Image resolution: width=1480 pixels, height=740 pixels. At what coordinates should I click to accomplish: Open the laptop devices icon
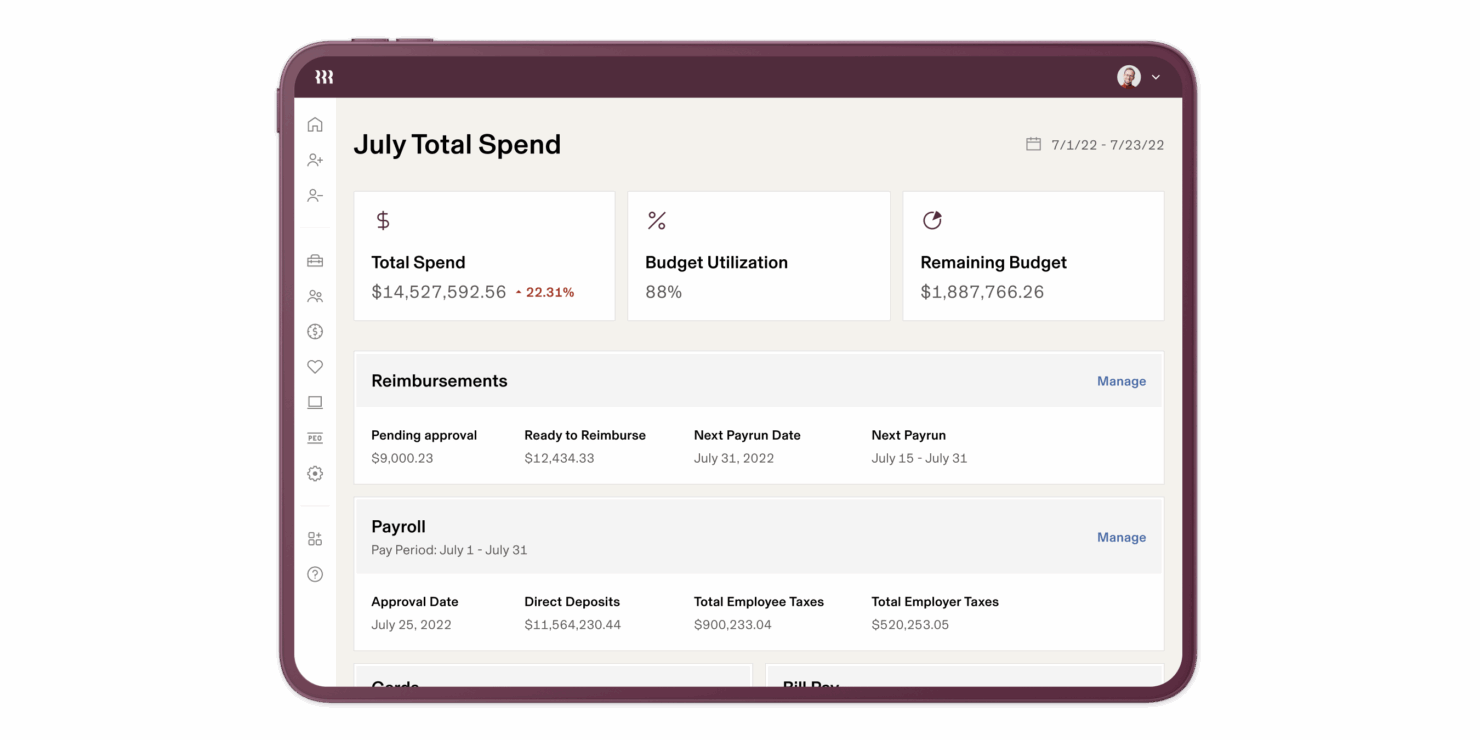click(x=315, y=403)
